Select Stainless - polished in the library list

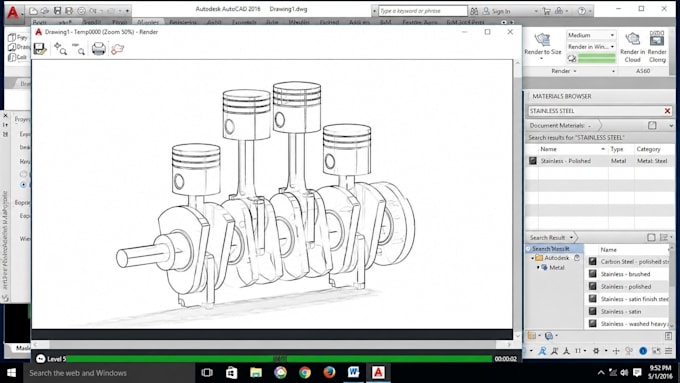[628, 287]
